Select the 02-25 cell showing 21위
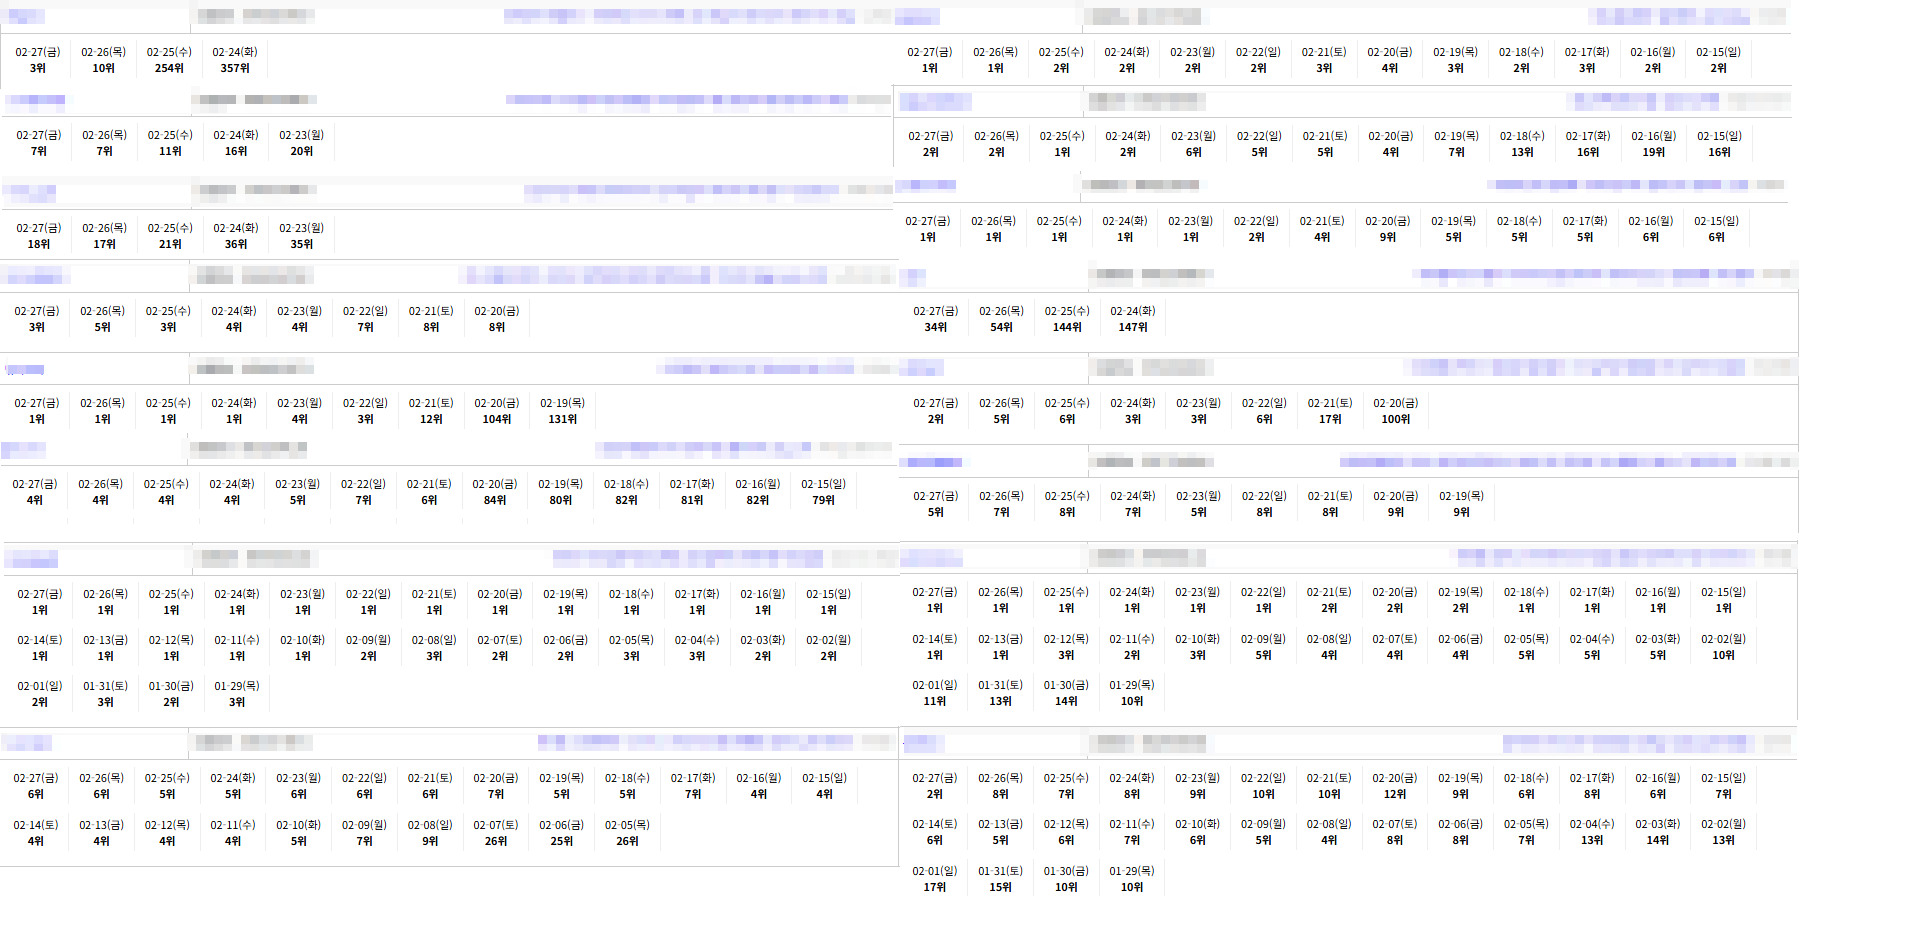The width and height of the screenshot is (1914, 929). coord(170,236)
